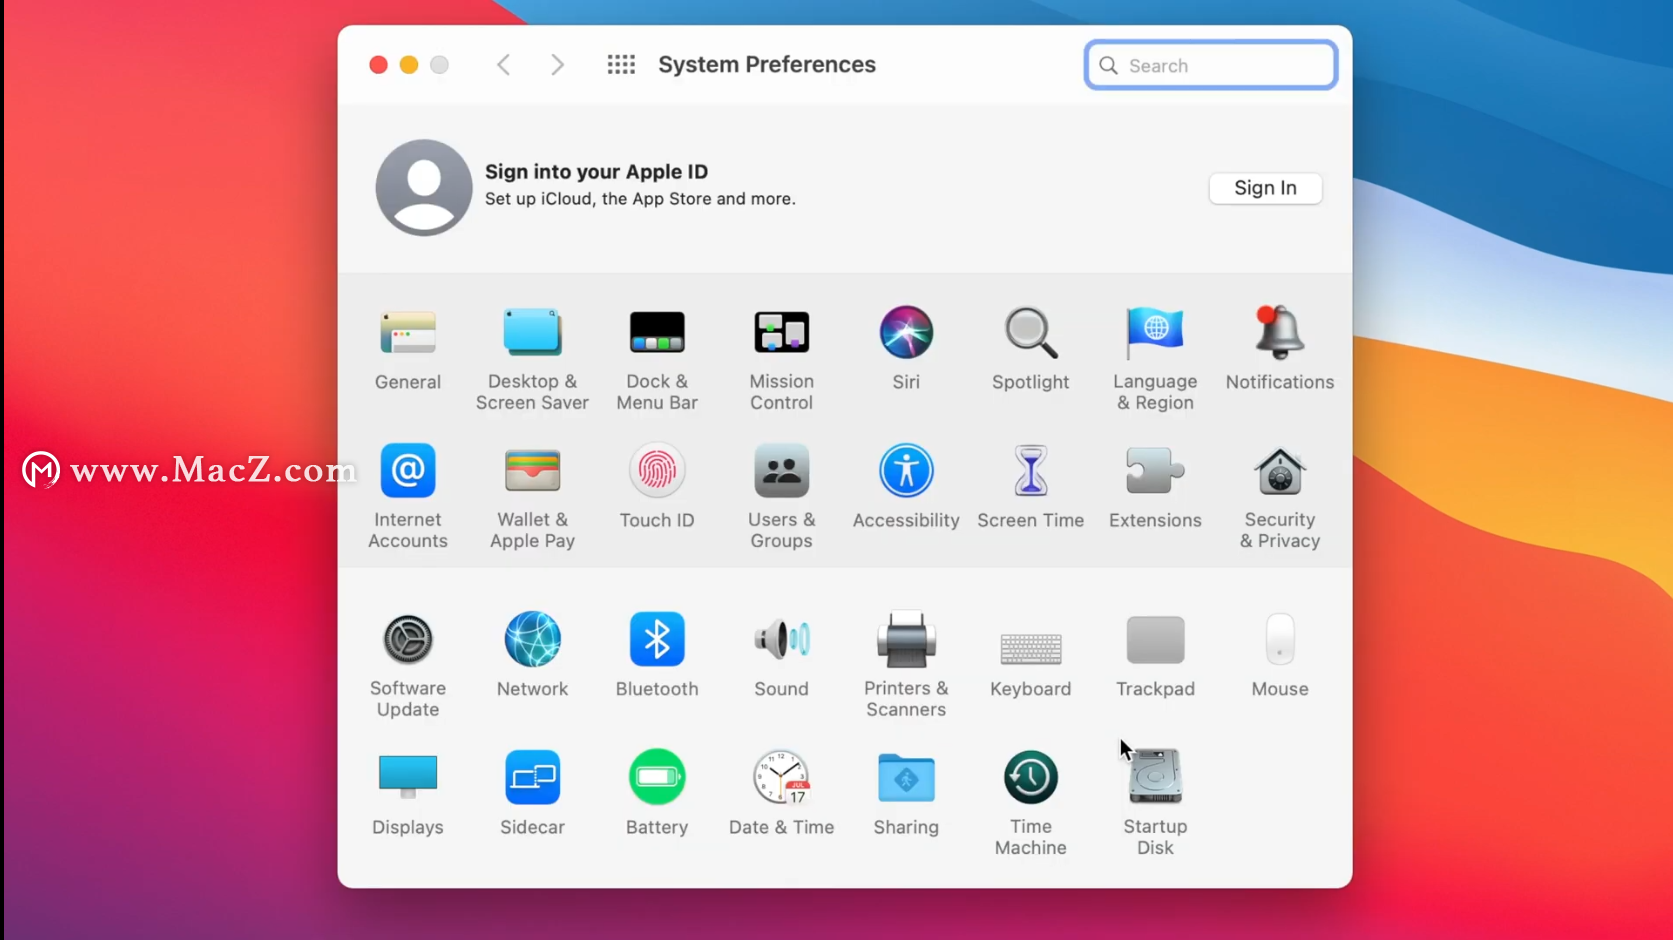The width and height of the screenshot is (1673, 940).
Task: Open Sidecar settings
Action: (532, 778)
